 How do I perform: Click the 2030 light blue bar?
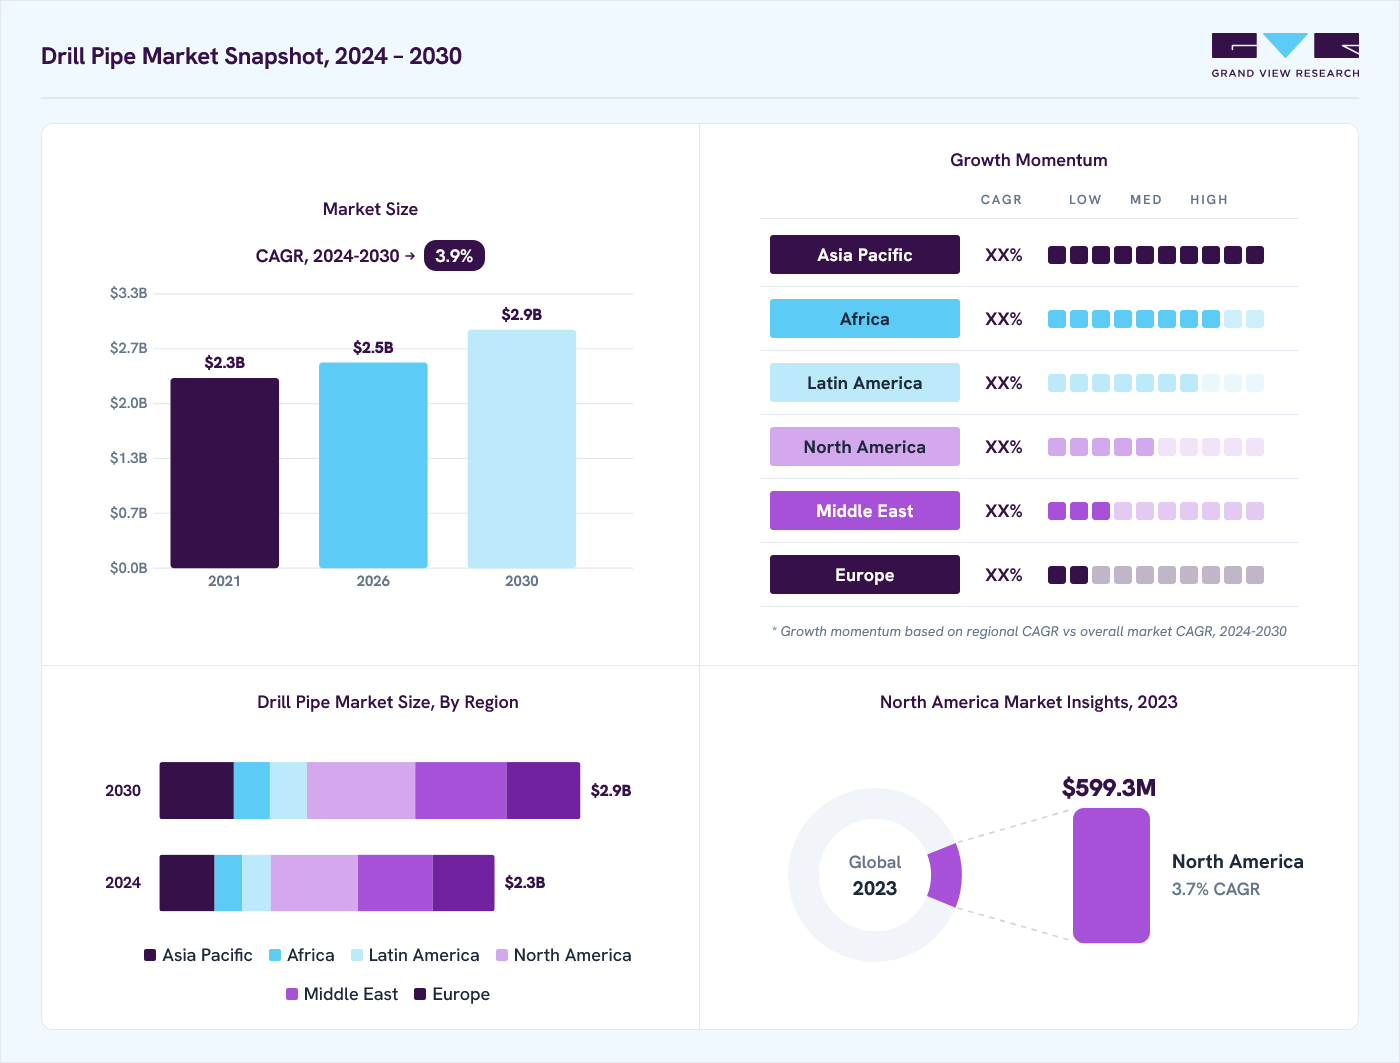[522, 449]
